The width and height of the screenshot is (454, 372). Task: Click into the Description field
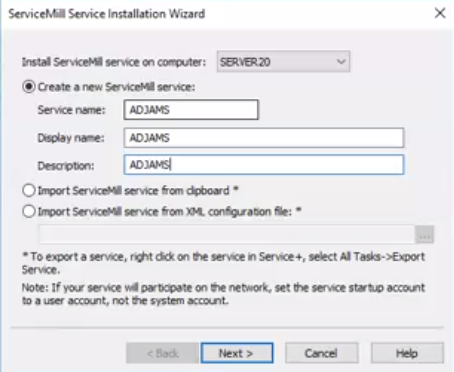point(264,165)
